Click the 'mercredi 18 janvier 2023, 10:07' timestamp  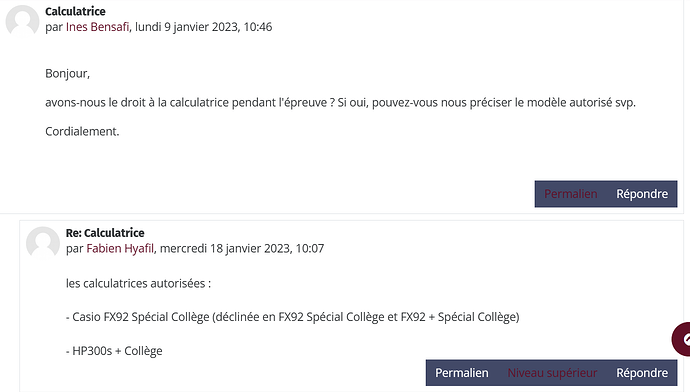click(242, 249)
